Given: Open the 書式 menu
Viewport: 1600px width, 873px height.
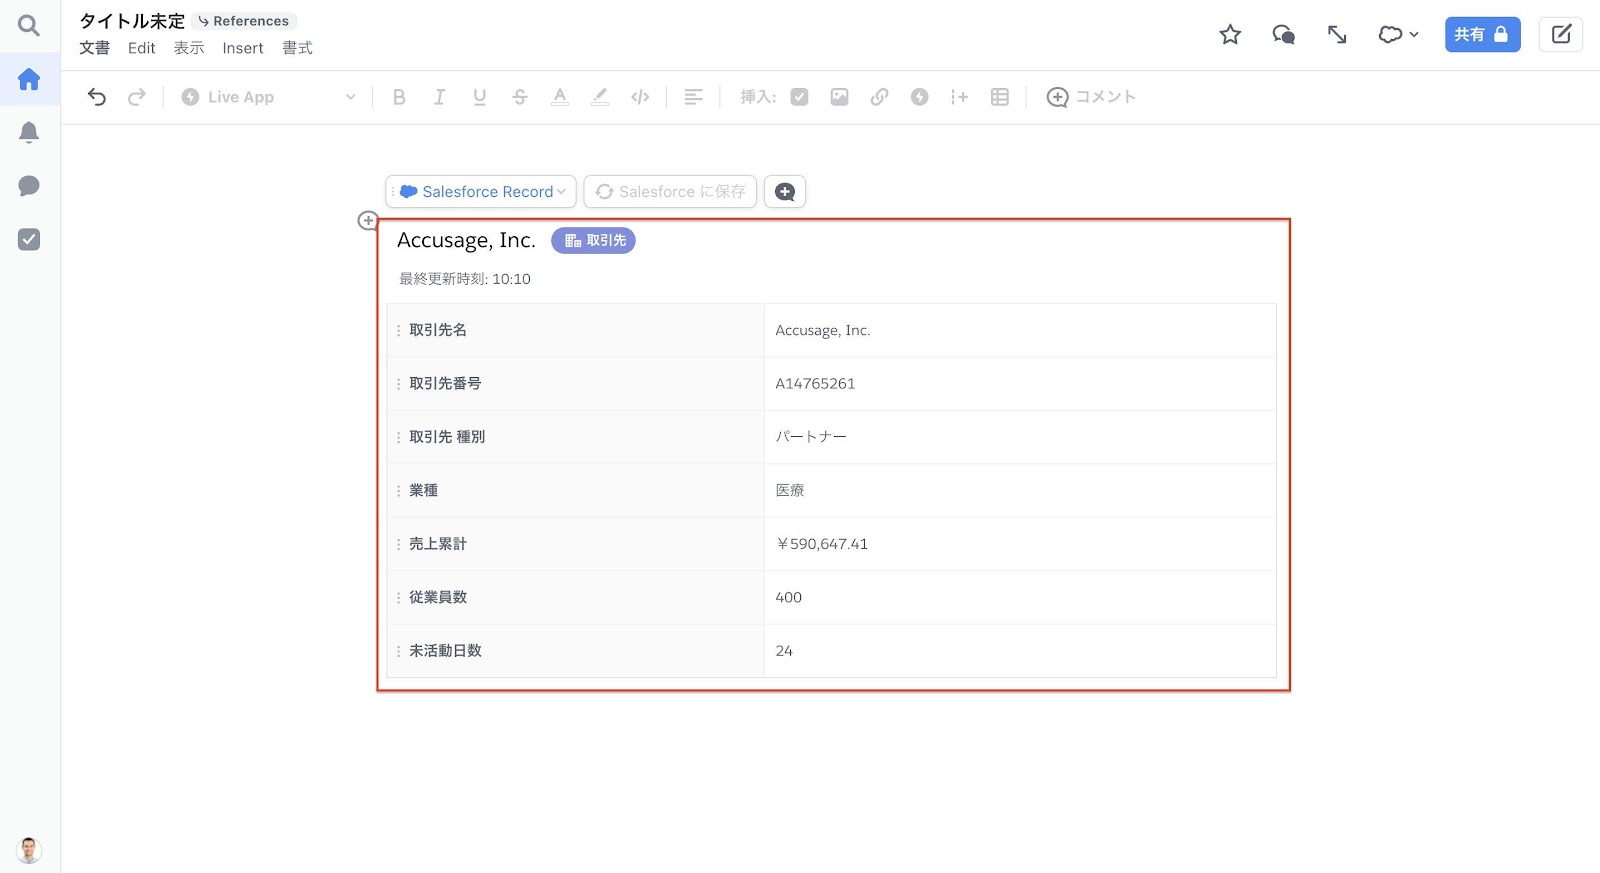Looking at the screenshot, I should pyautogui.click(x=297, y=48).
